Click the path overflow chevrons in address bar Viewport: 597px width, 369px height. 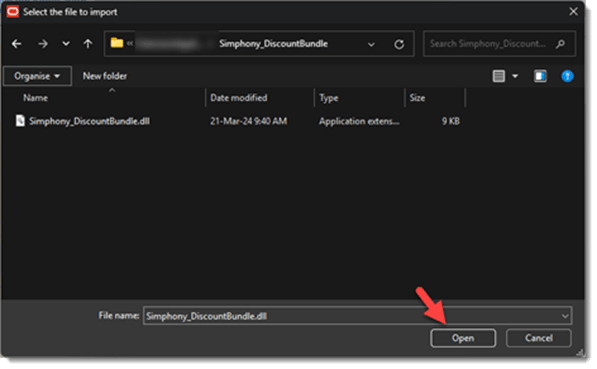coord(130,43)
